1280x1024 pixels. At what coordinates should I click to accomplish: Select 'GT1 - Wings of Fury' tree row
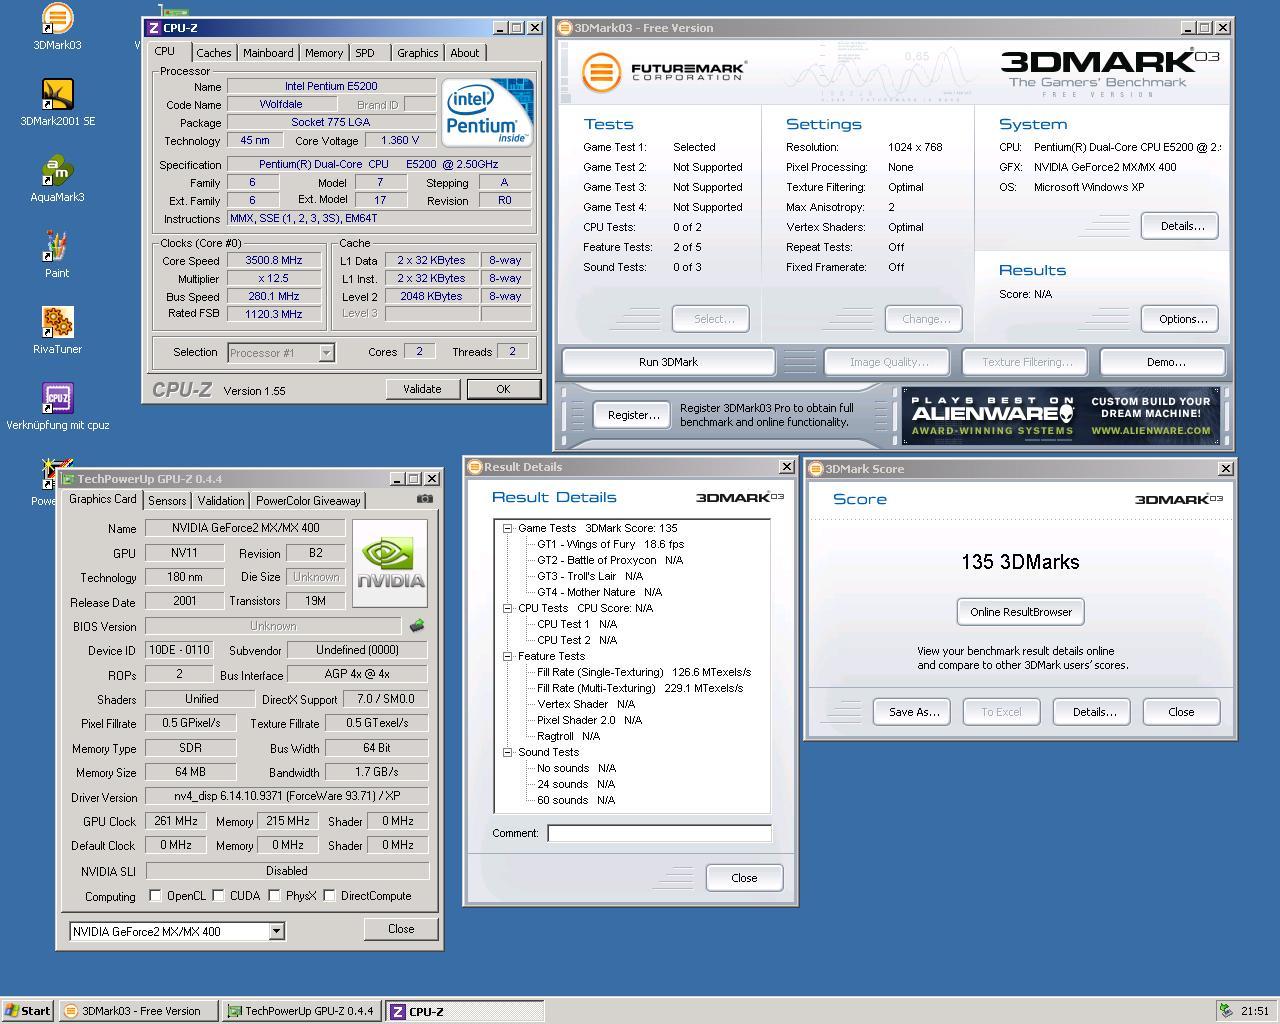(610, 544)
